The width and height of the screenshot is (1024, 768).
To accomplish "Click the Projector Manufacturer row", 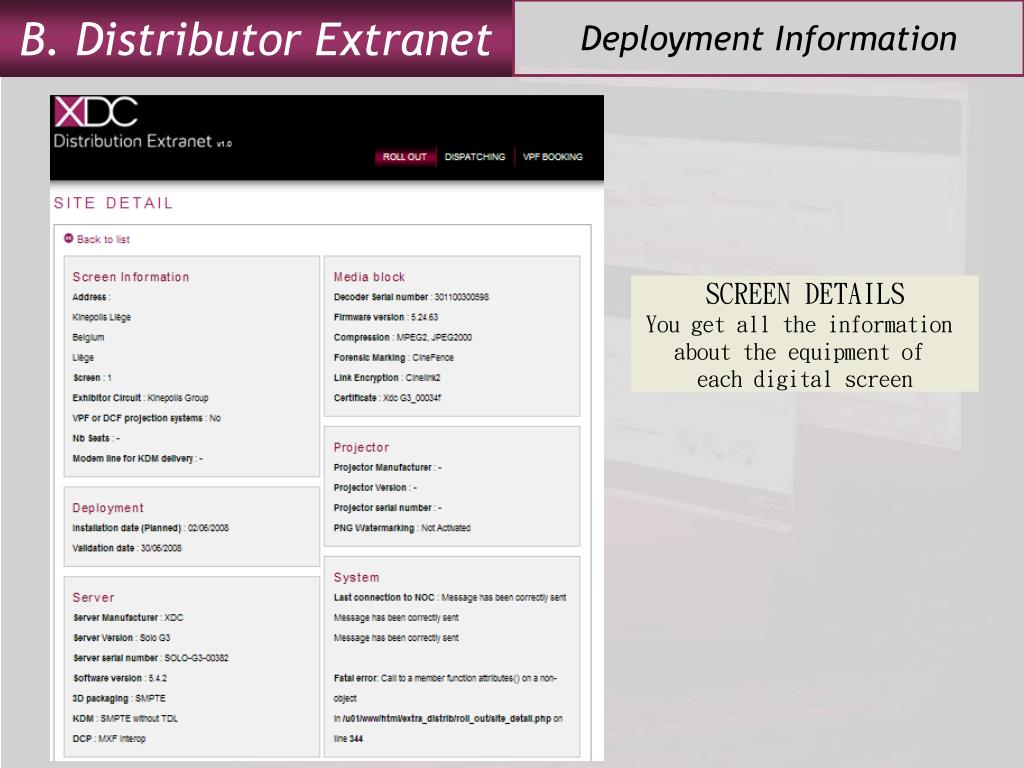I will click(388, 468).
